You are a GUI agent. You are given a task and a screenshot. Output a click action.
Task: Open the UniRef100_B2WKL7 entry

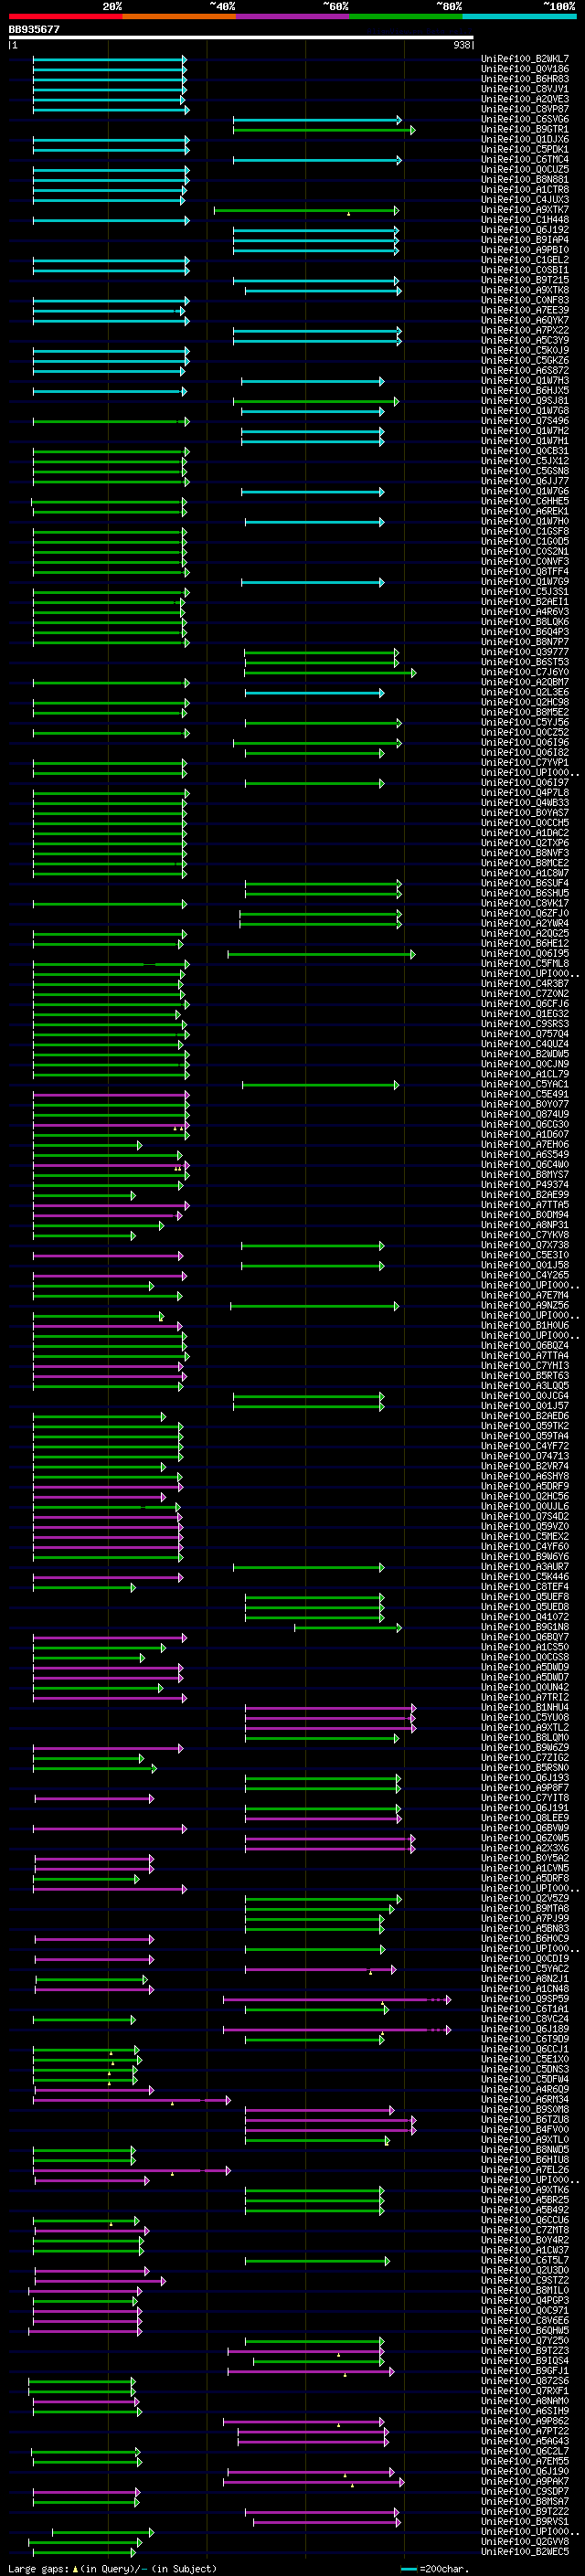tap(524, 59)
